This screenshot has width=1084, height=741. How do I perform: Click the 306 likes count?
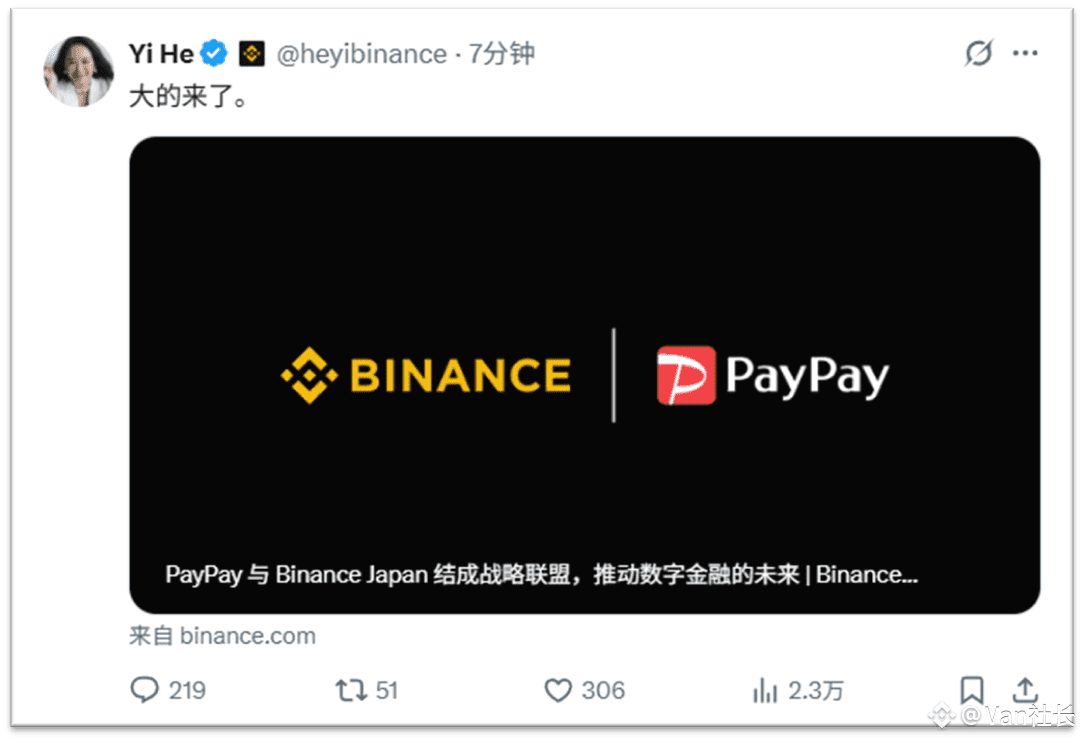[x=603, y=691]
